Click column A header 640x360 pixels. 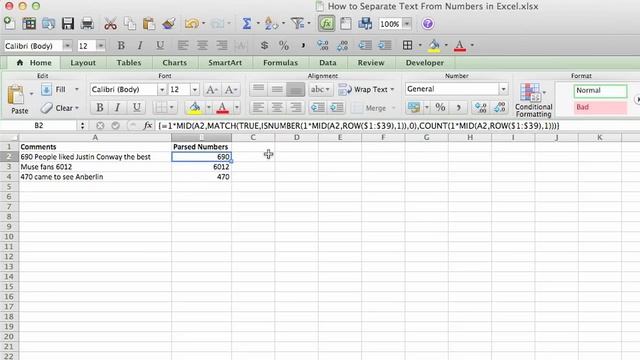coord(95,138)
